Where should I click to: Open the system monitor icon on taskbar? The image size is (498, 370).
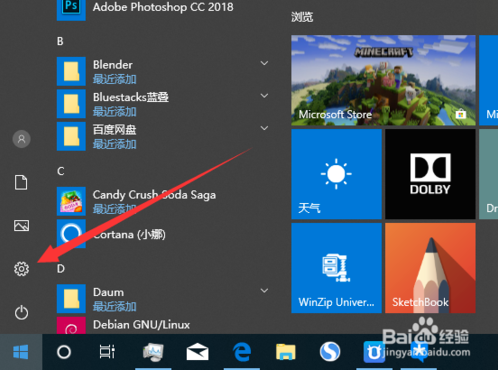coord(153,352)
